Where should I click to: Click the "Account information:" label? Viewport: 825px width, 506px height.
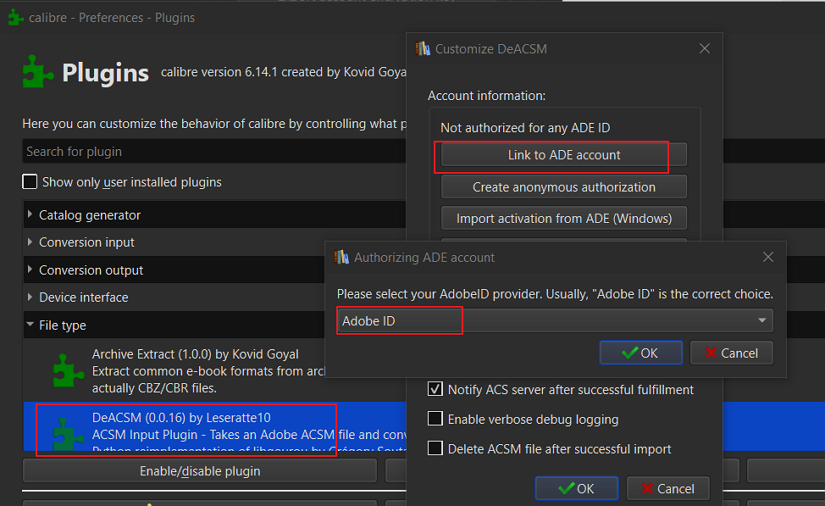(x=487, y=96)
